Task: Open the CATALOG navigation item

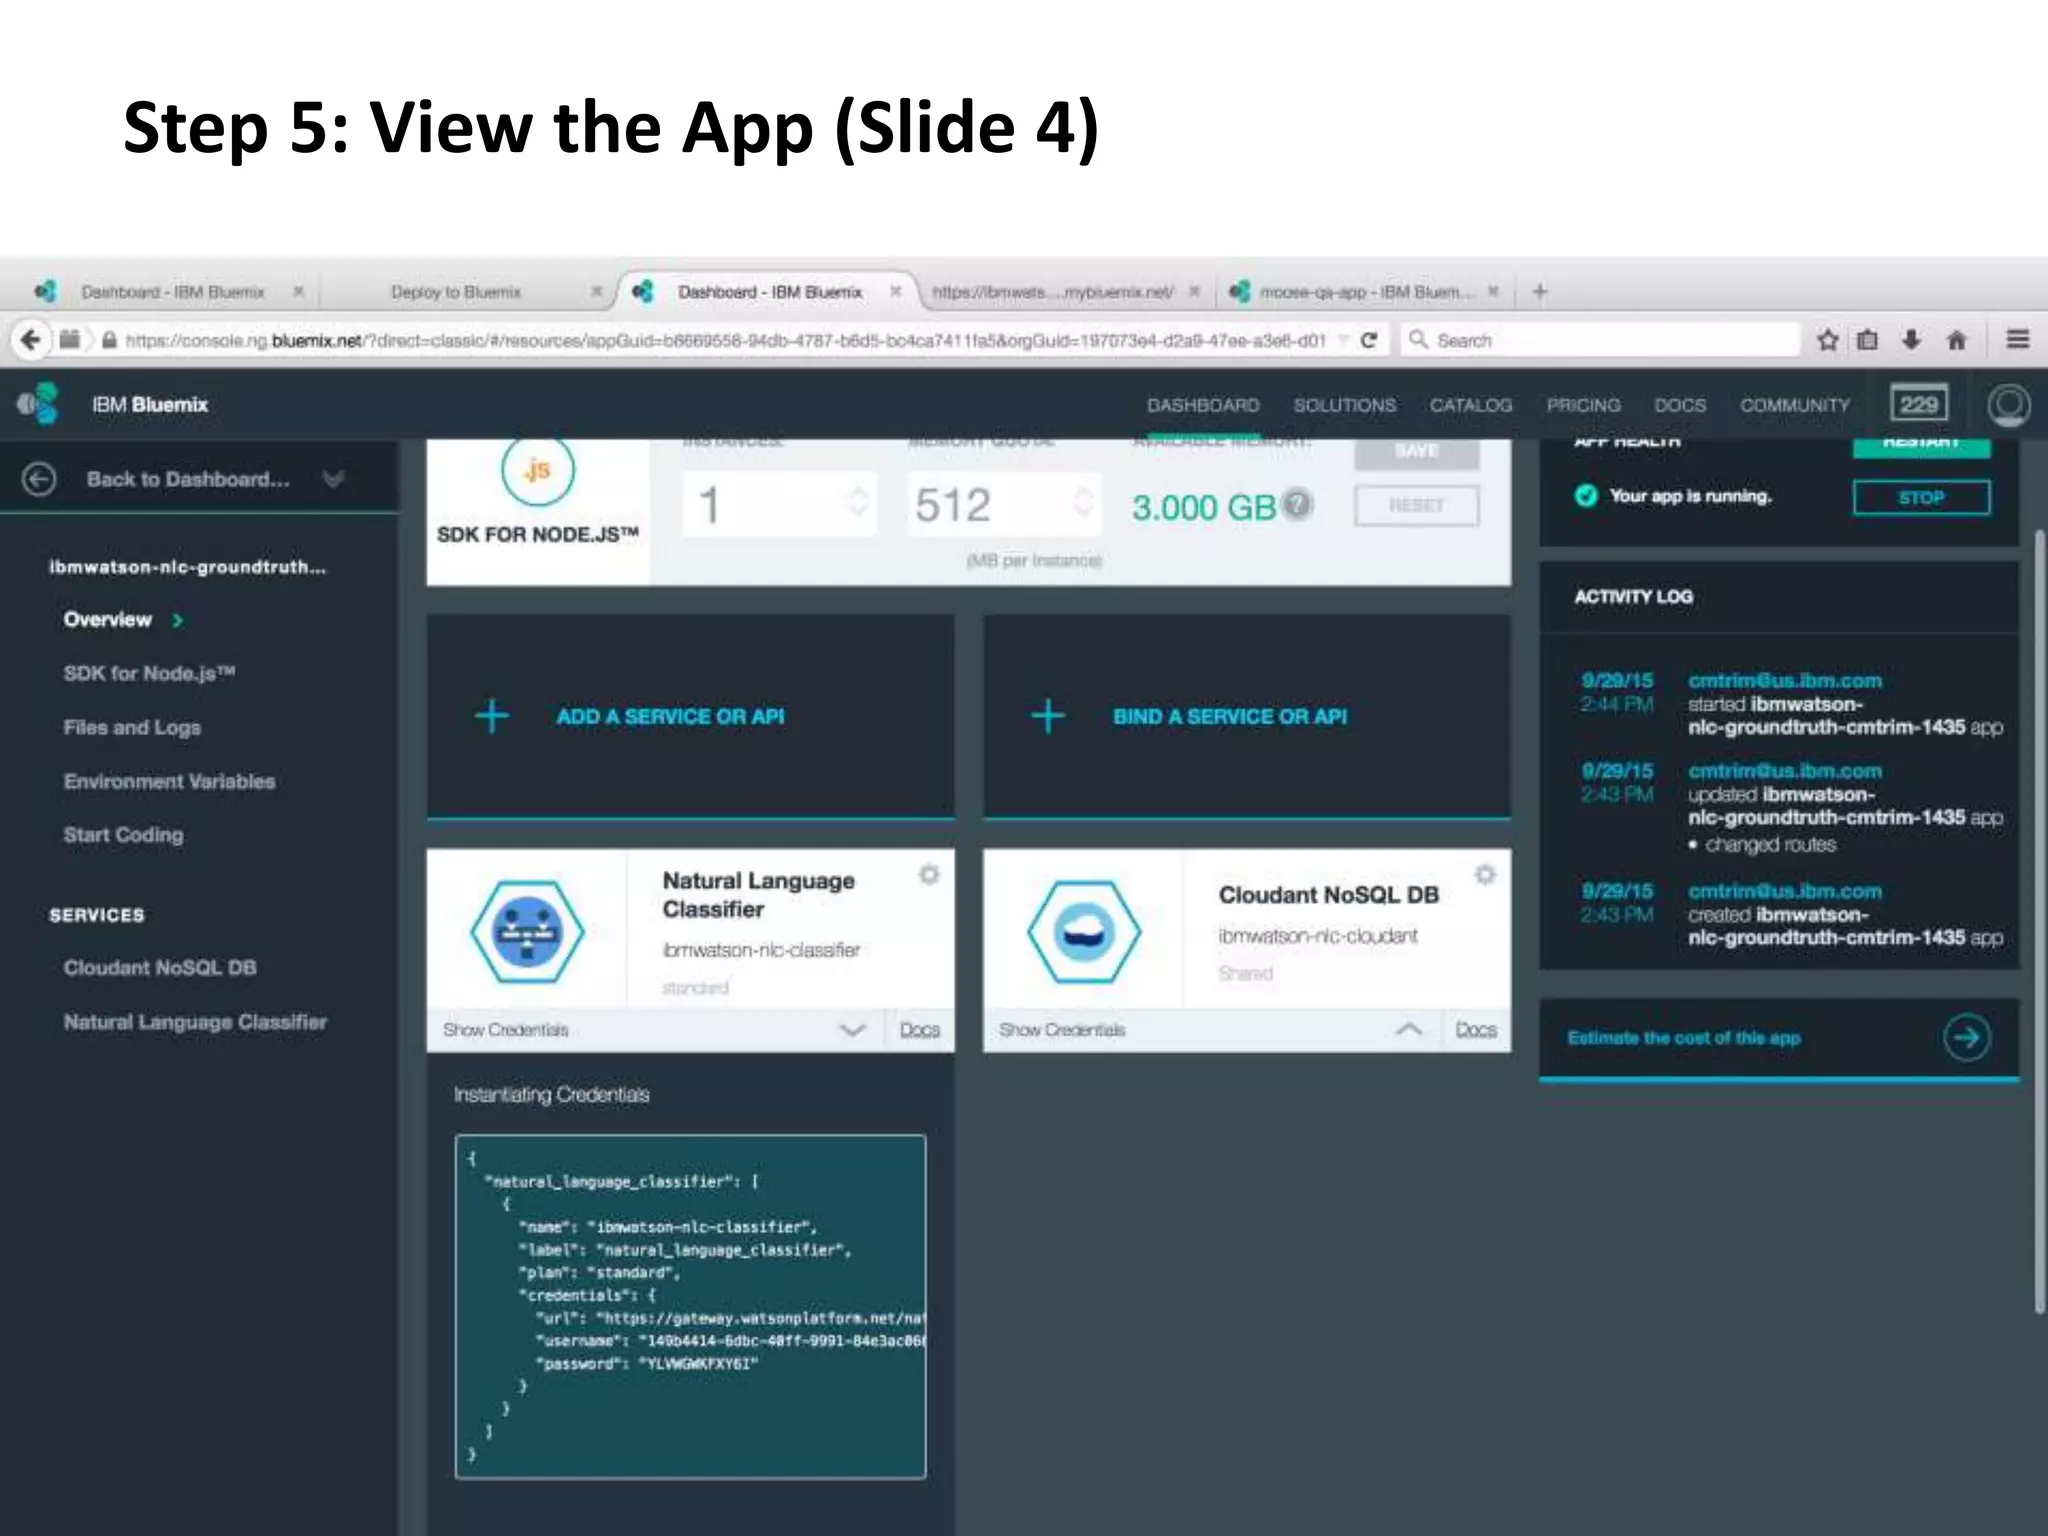Action: [x=1471, y=405]
